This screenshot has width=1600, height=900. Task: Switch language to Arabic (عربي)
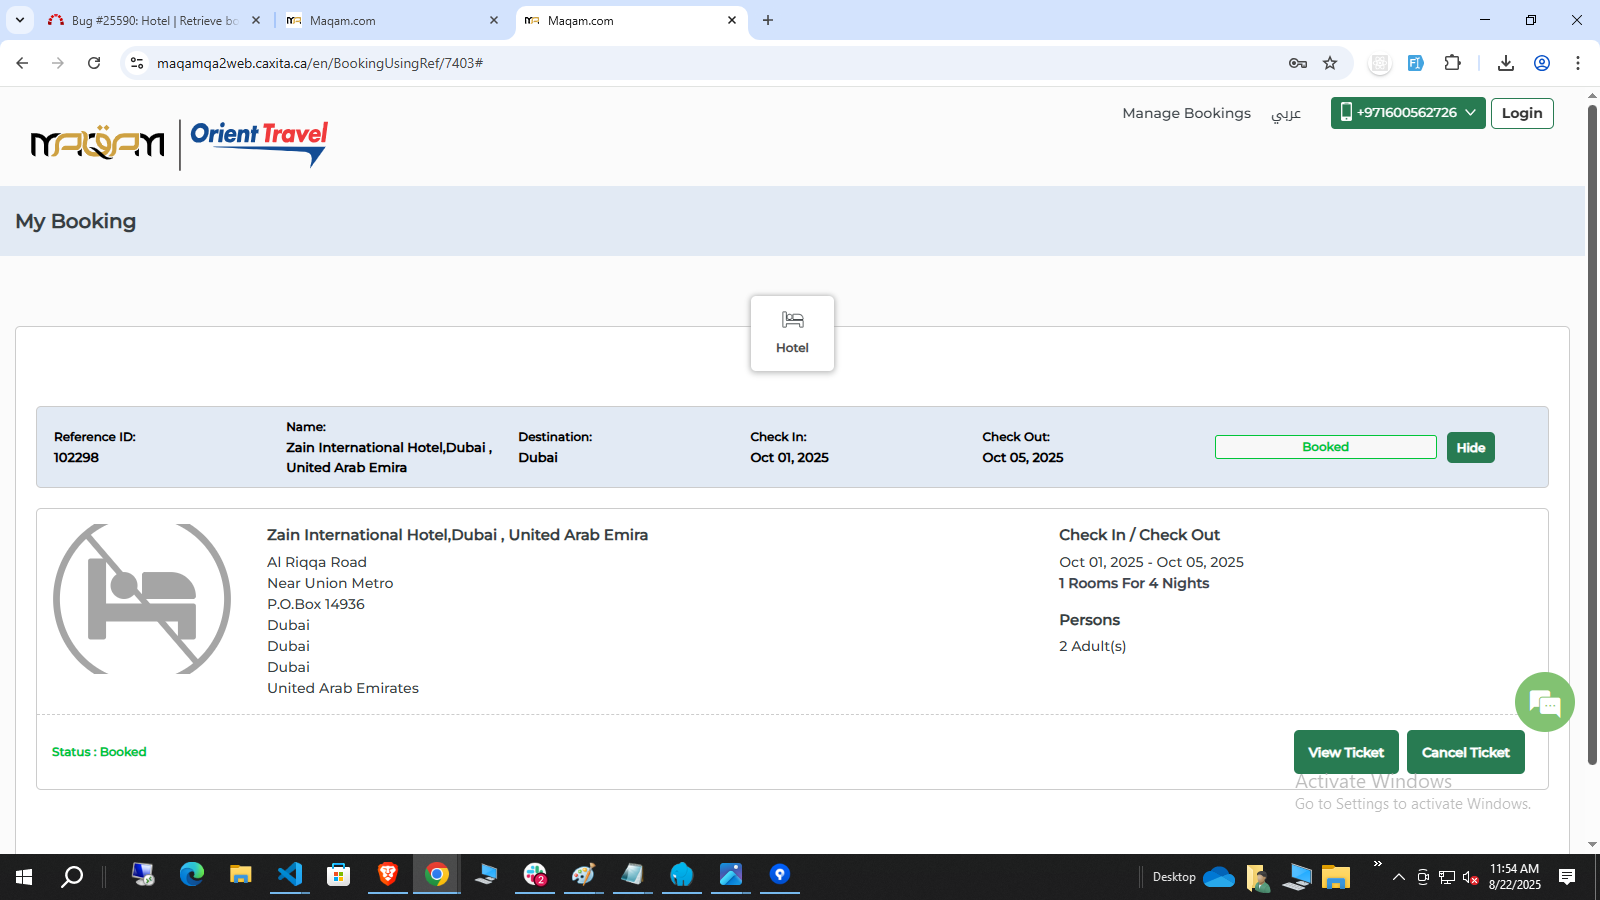1286,114
